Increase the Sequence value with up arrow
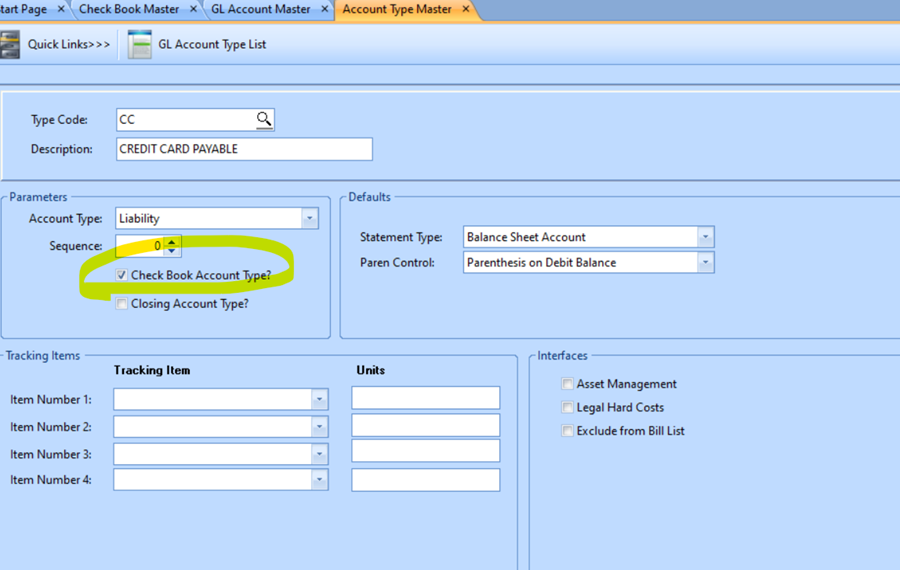900x570 pixels. pos(172,241)
